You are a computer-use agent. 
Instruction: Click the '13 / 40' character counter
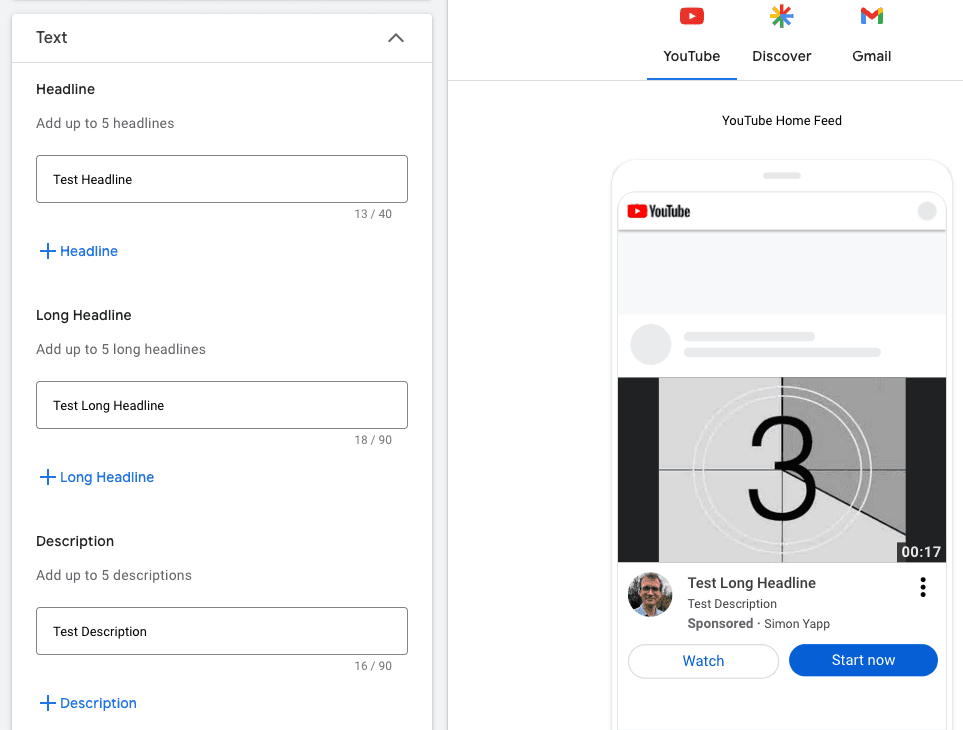[x=373, y=214]
